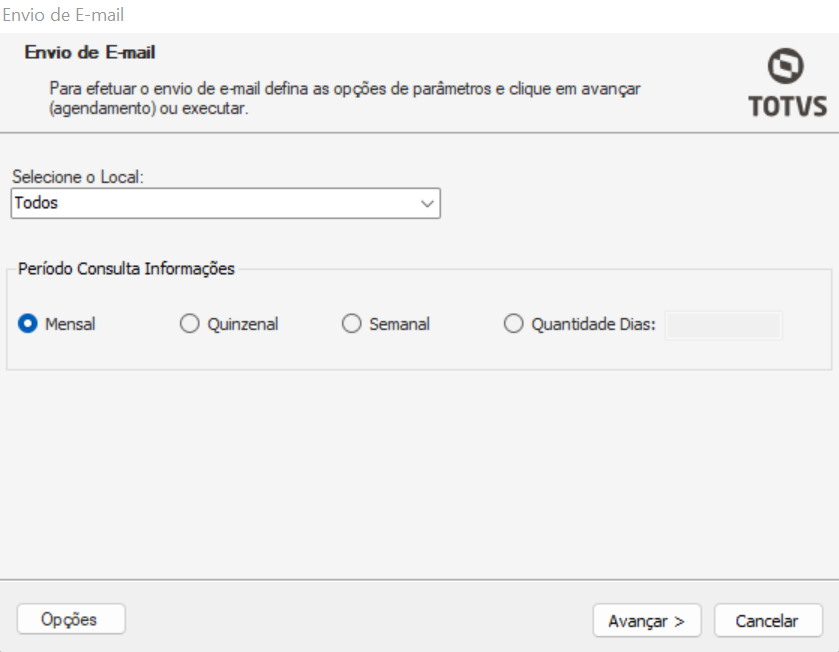Click the Selecione o Local label
Viewport: 839px width, 652px height.
tap(78, 176)
